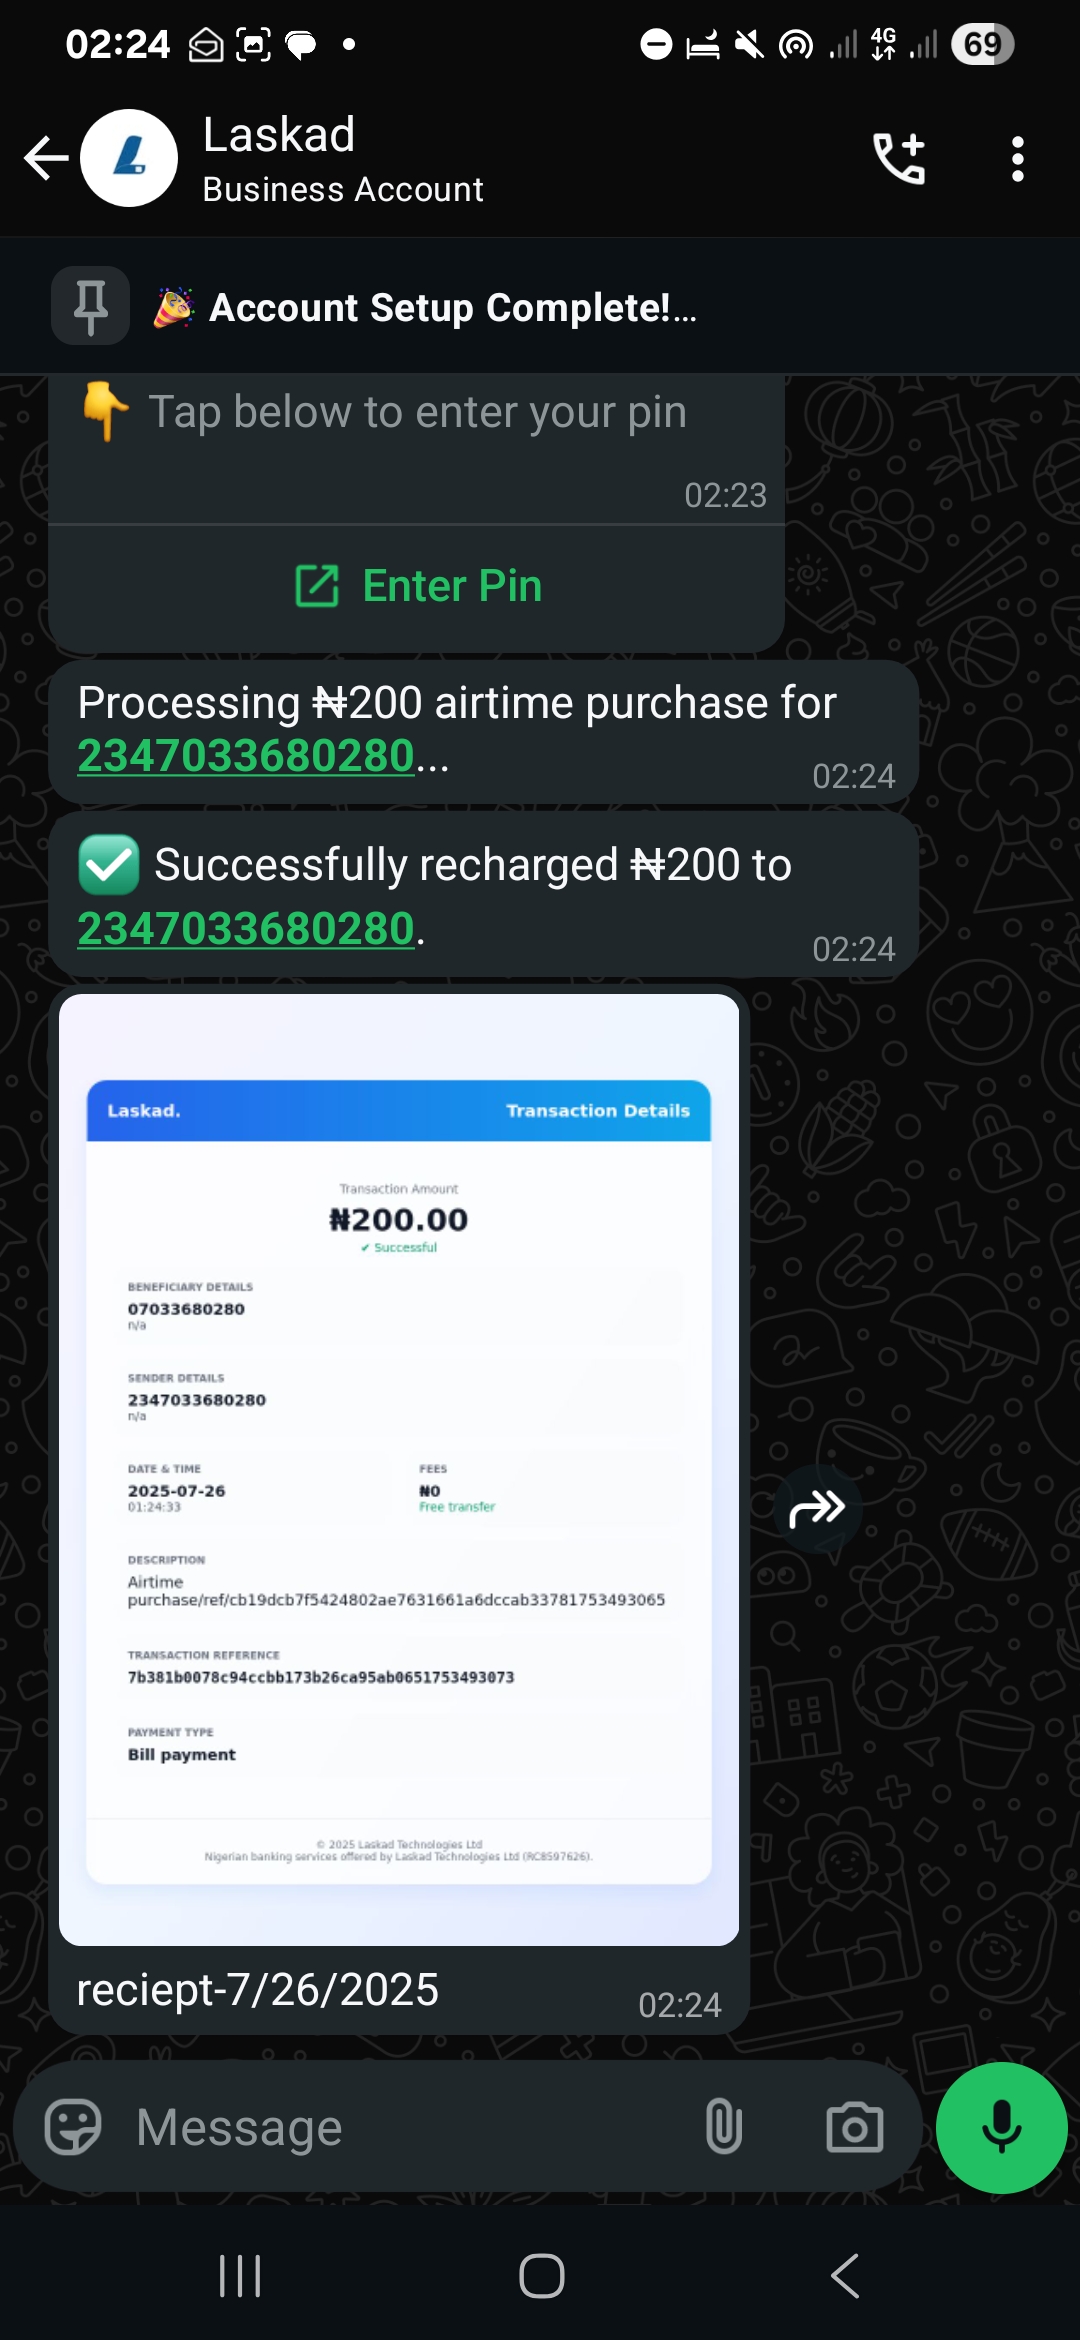Open pinned Account Setup Complete message

[x=452, y=308]
